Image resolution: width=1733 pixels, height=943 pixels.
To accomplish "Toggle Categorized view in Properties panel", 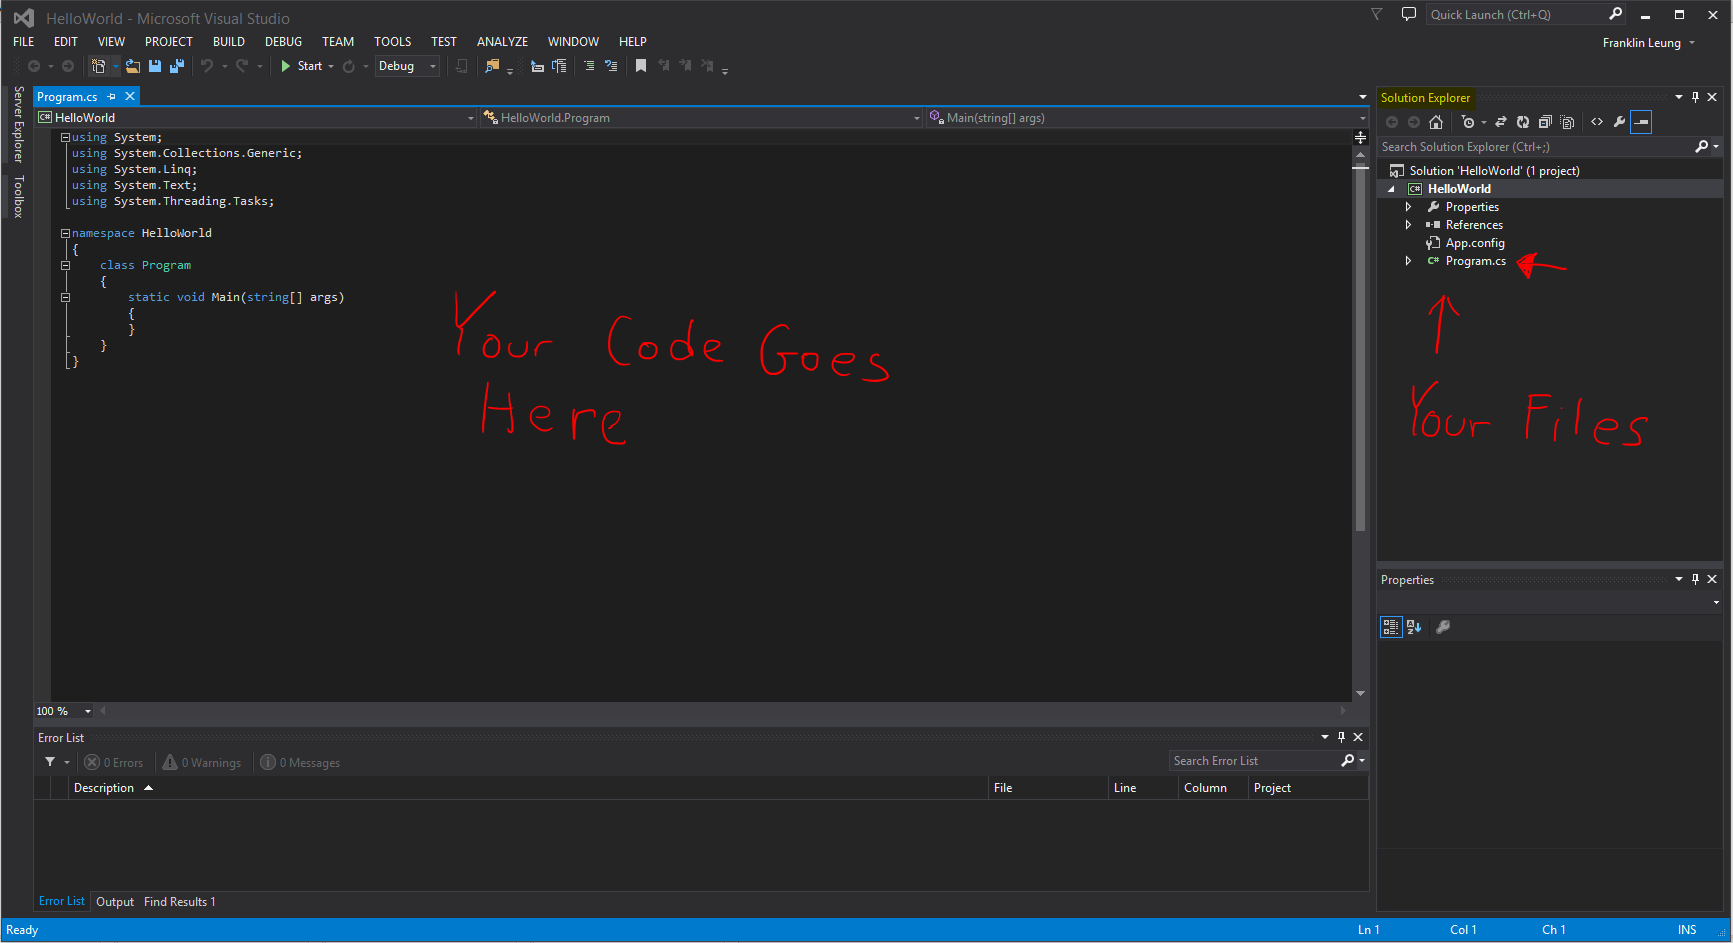I will 1391,627.
